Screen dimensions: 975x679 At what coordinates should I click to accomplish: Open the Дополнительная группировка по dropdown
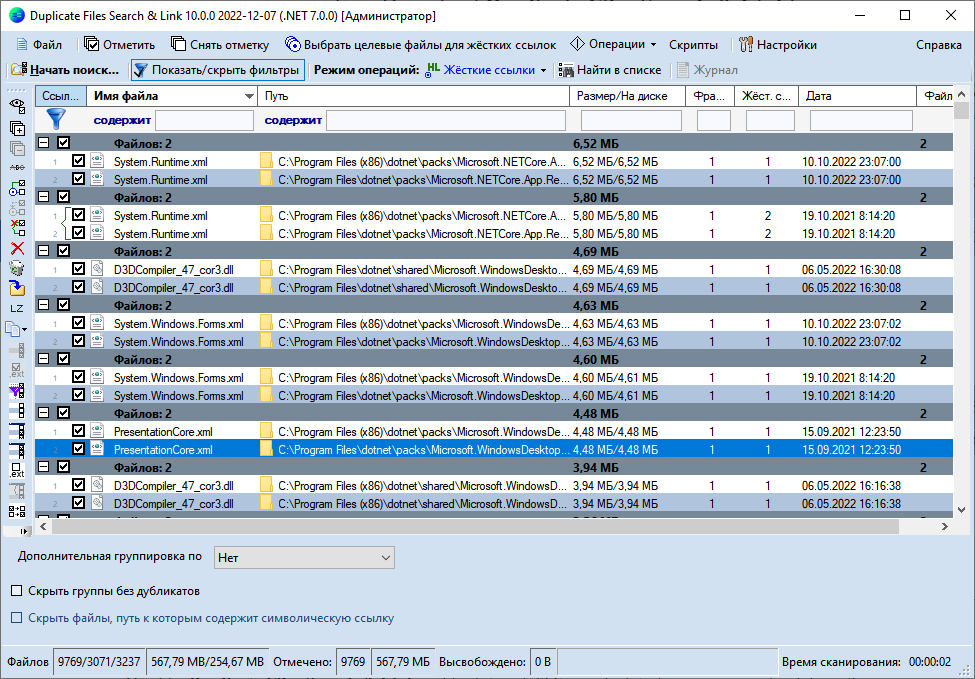pyautogui.click(x=304, y=557)
